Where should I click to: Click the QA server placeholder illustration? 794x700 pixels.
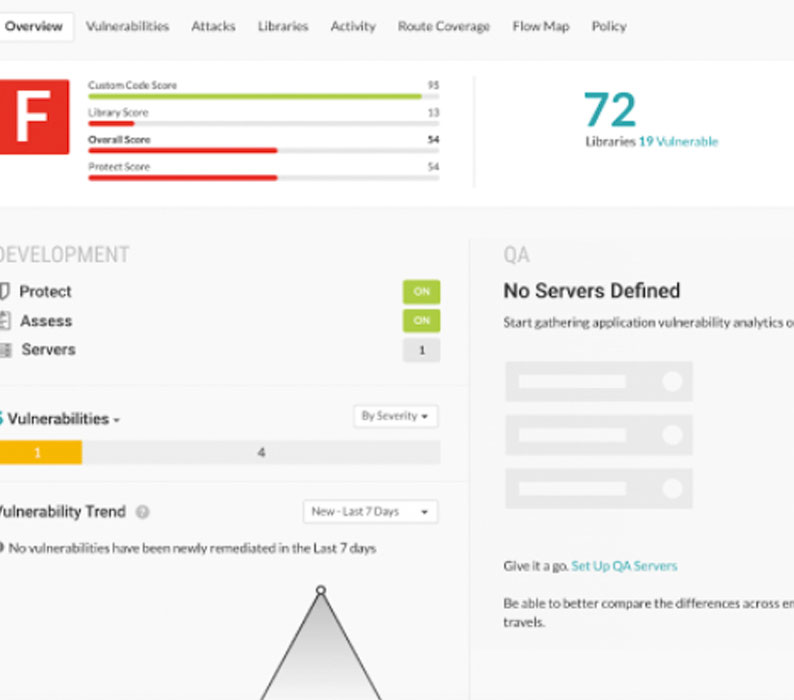(598, 435)
